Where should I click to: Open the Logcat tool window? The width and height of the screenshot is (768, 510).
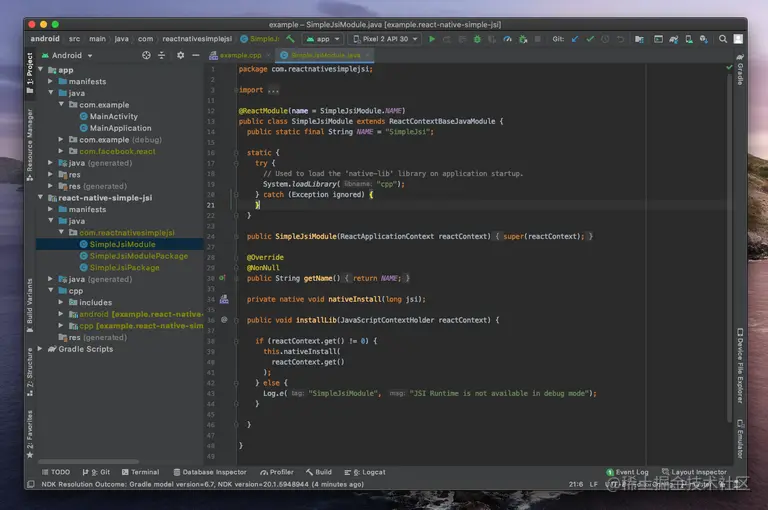[365, 472]
